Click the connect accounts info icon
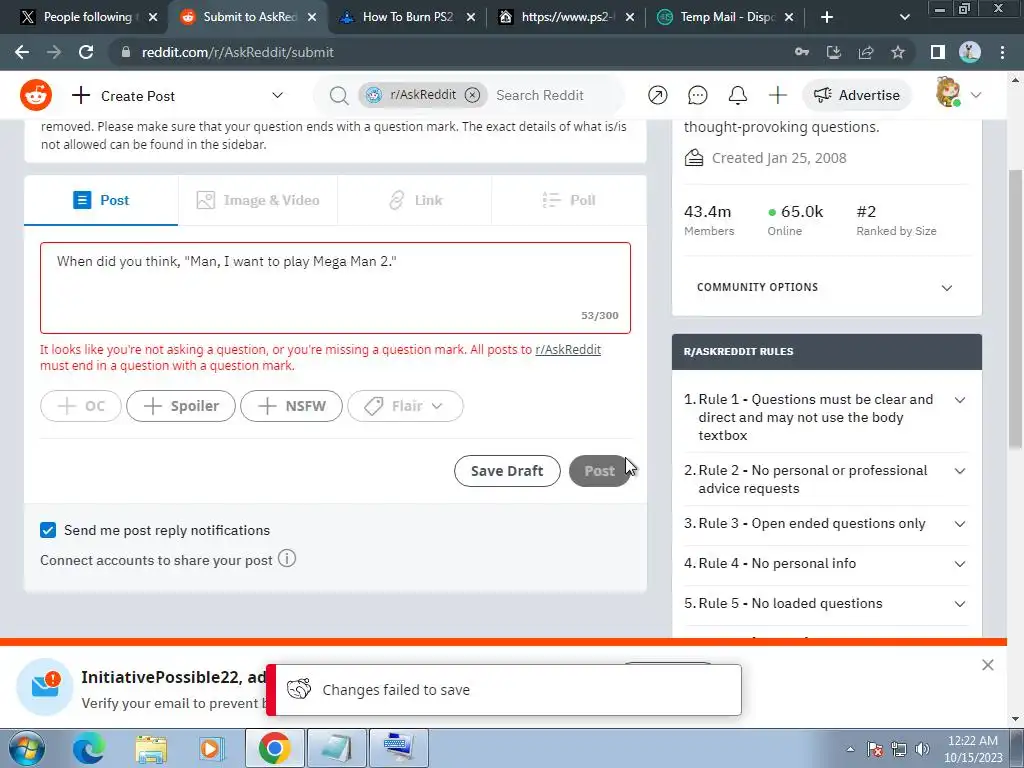The image size is (1024, 768). 287,559
